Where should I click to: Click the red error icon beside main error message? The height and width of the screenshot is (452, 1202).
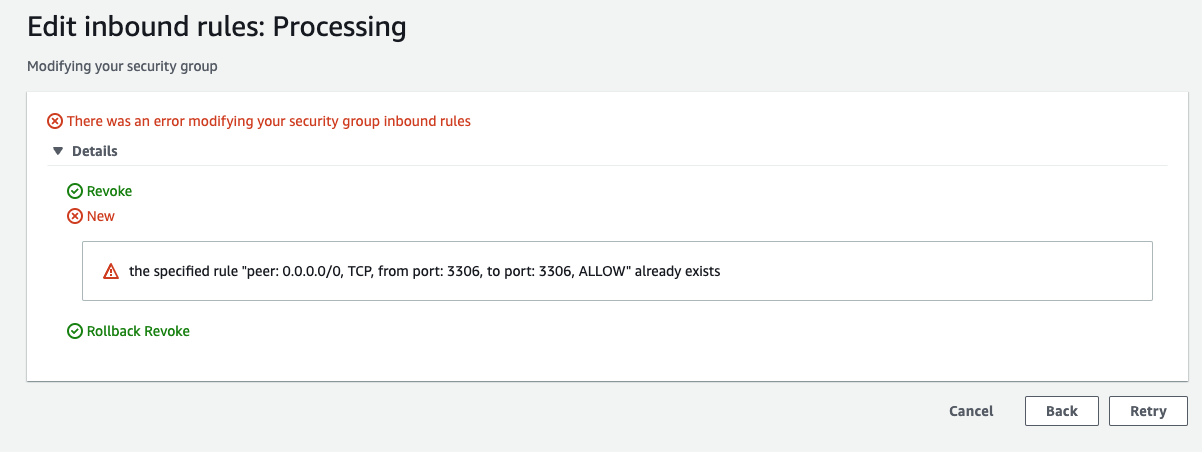[x=55, y=121]
